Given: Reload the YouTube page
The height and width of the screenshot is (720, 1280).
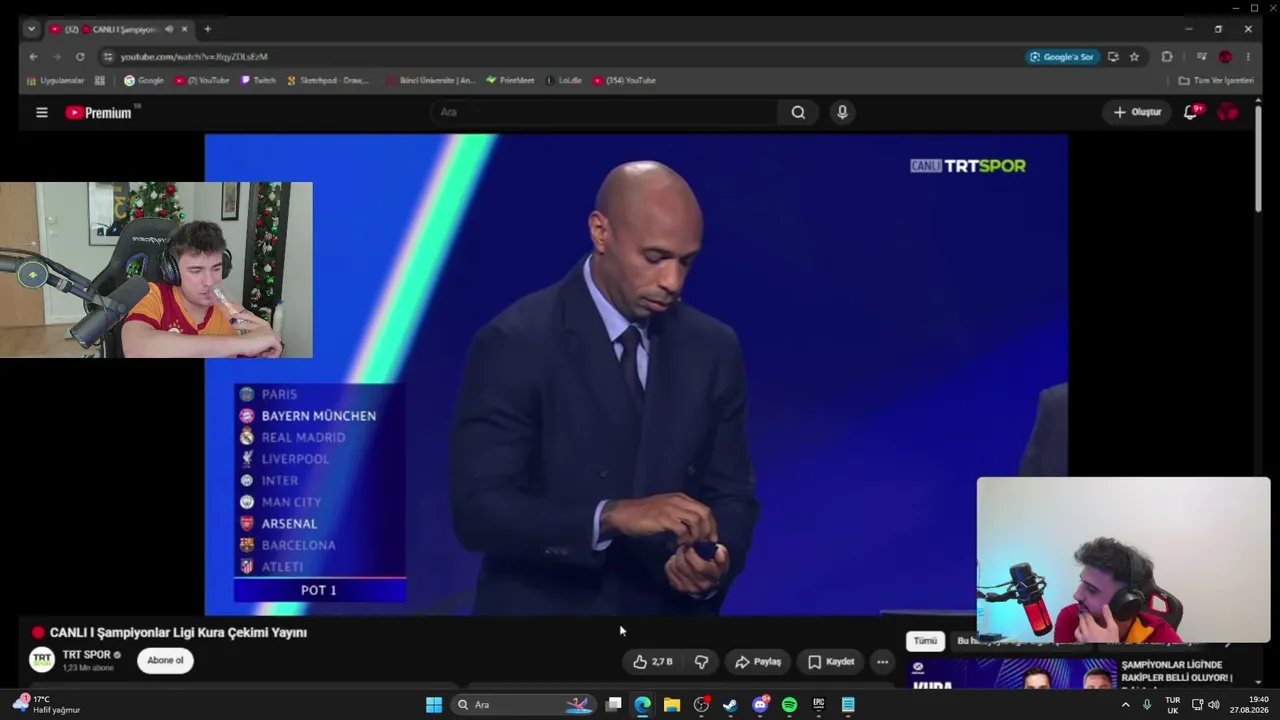Looking at the screenshot, I should (x=80, y=57).
